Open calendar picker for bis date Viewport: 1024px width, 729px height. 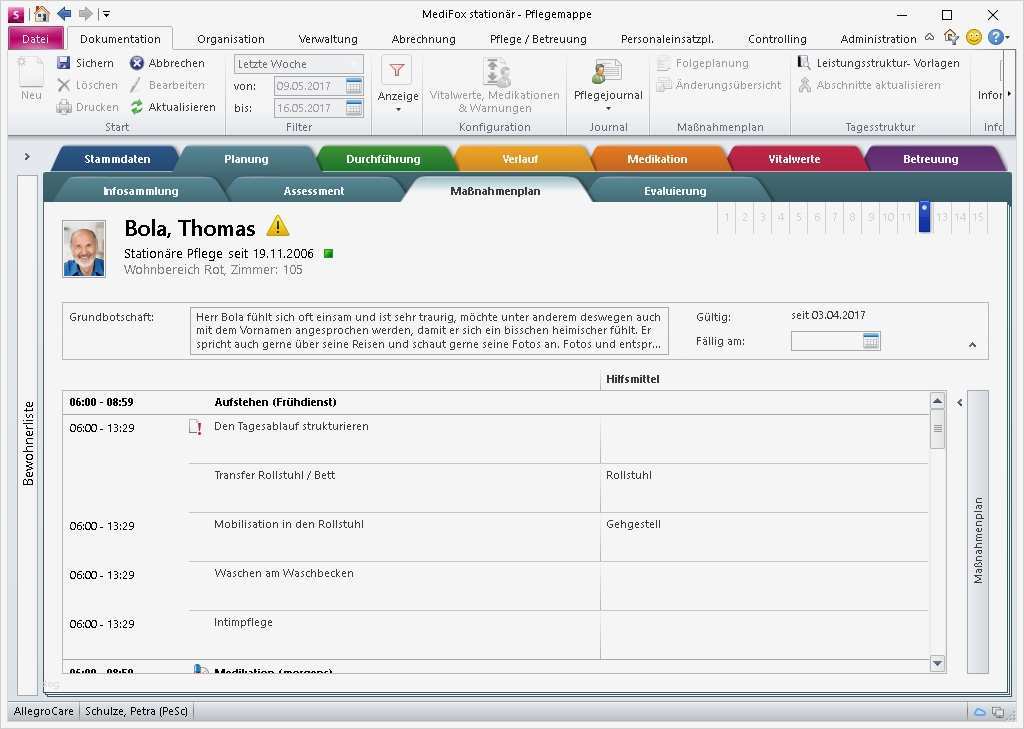pyautogui.click(x=354, y=108)
